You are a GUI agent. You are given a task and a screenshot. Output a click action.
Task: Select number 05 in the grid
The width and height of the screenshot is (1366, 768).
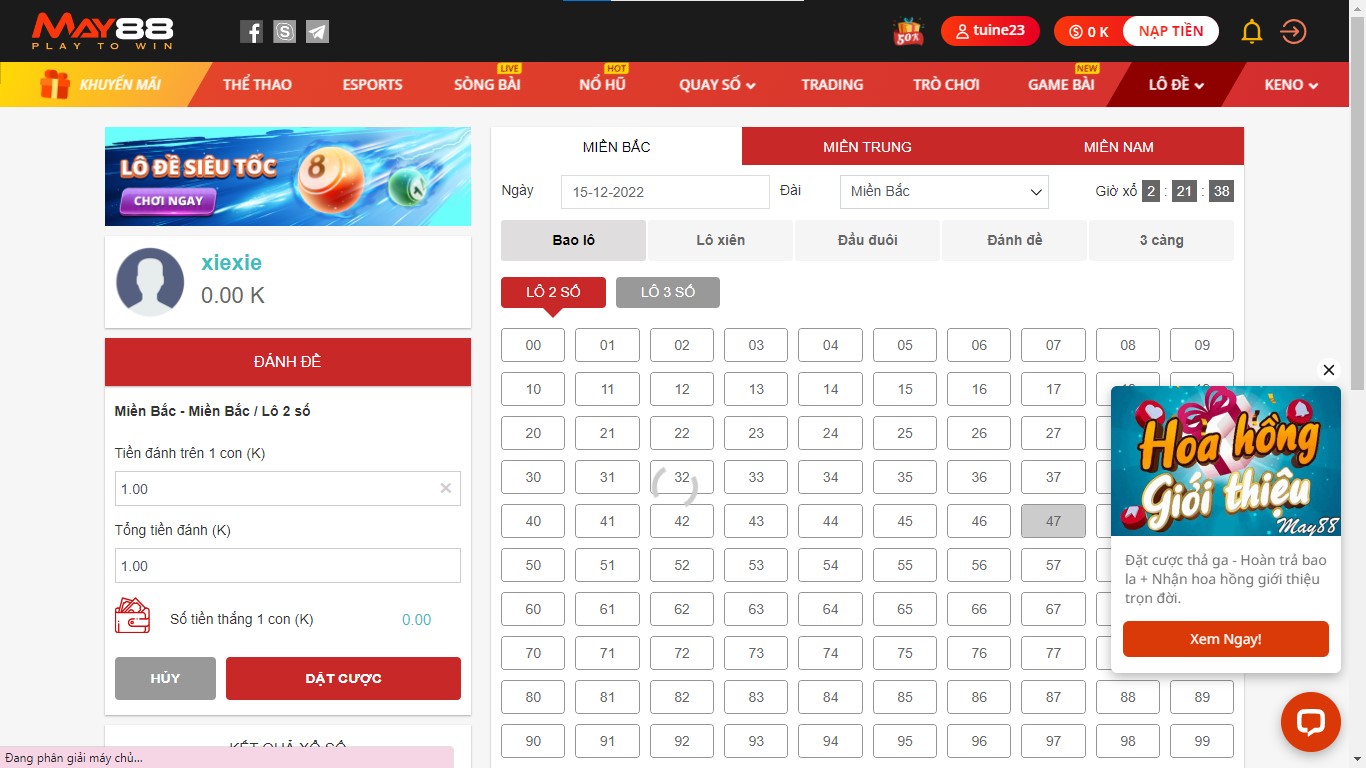(905, 345)
